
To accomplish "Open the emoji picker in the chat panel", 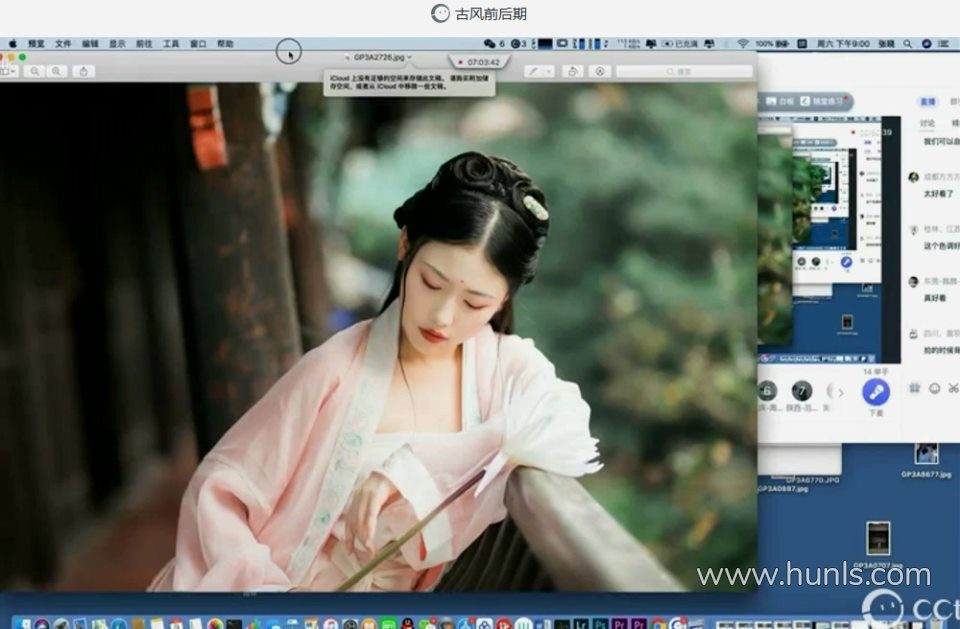I will coord(934,388).
